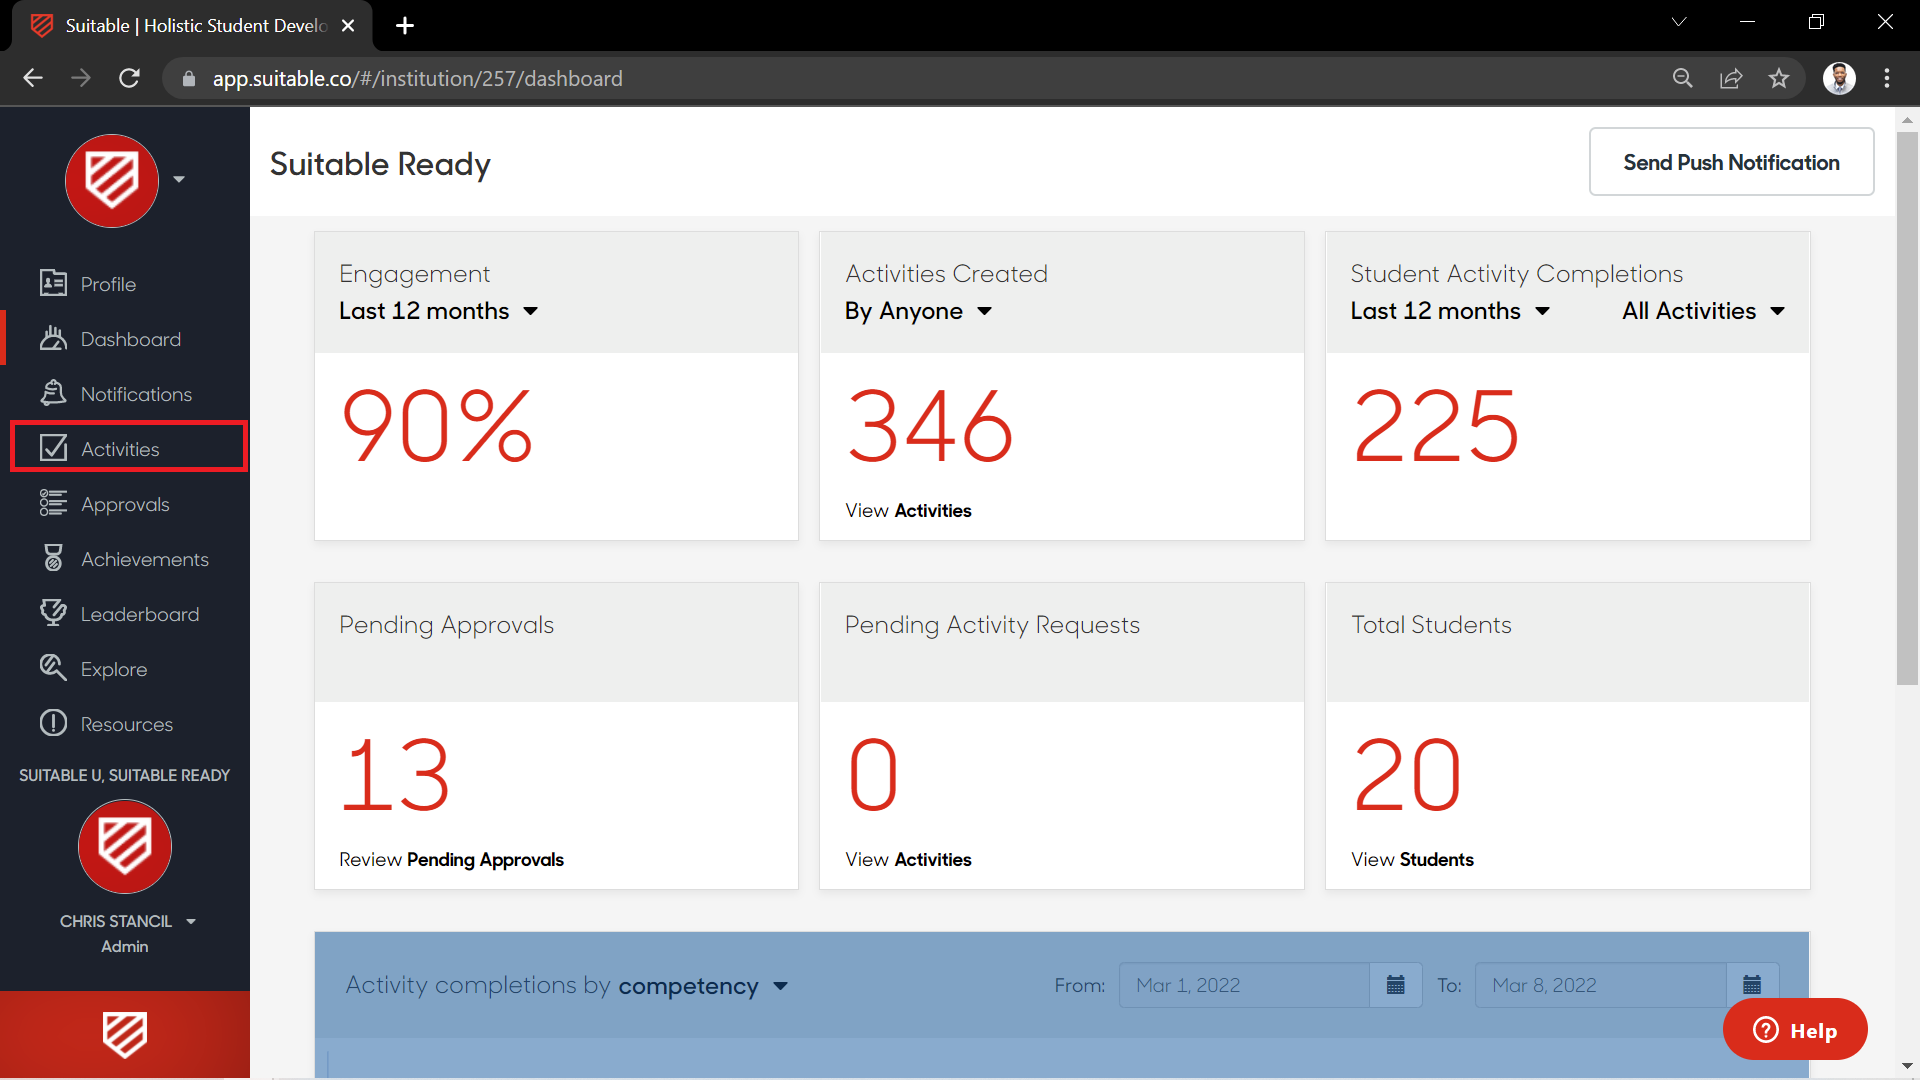The height and width of the screenshot is (1080, 1920).
Task: Click the Explore magnifier icon
Action: coord(53,668)
